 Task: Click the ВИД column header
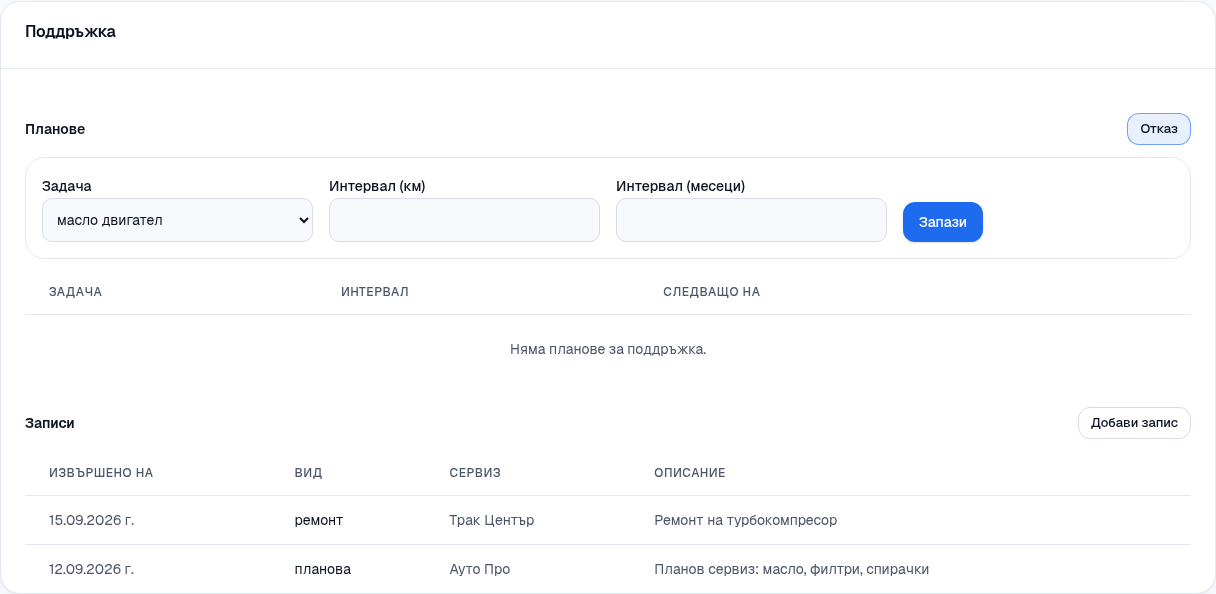309,472
